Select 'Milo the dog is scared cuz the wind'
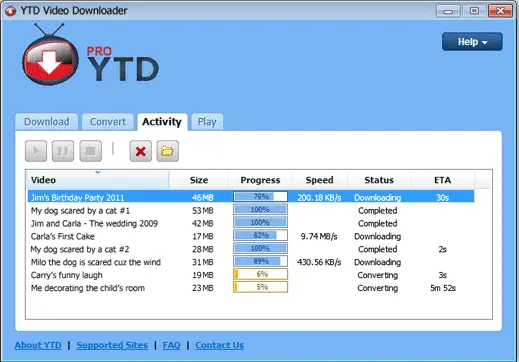Screen dimensions: 519x362 click(251, 262)
